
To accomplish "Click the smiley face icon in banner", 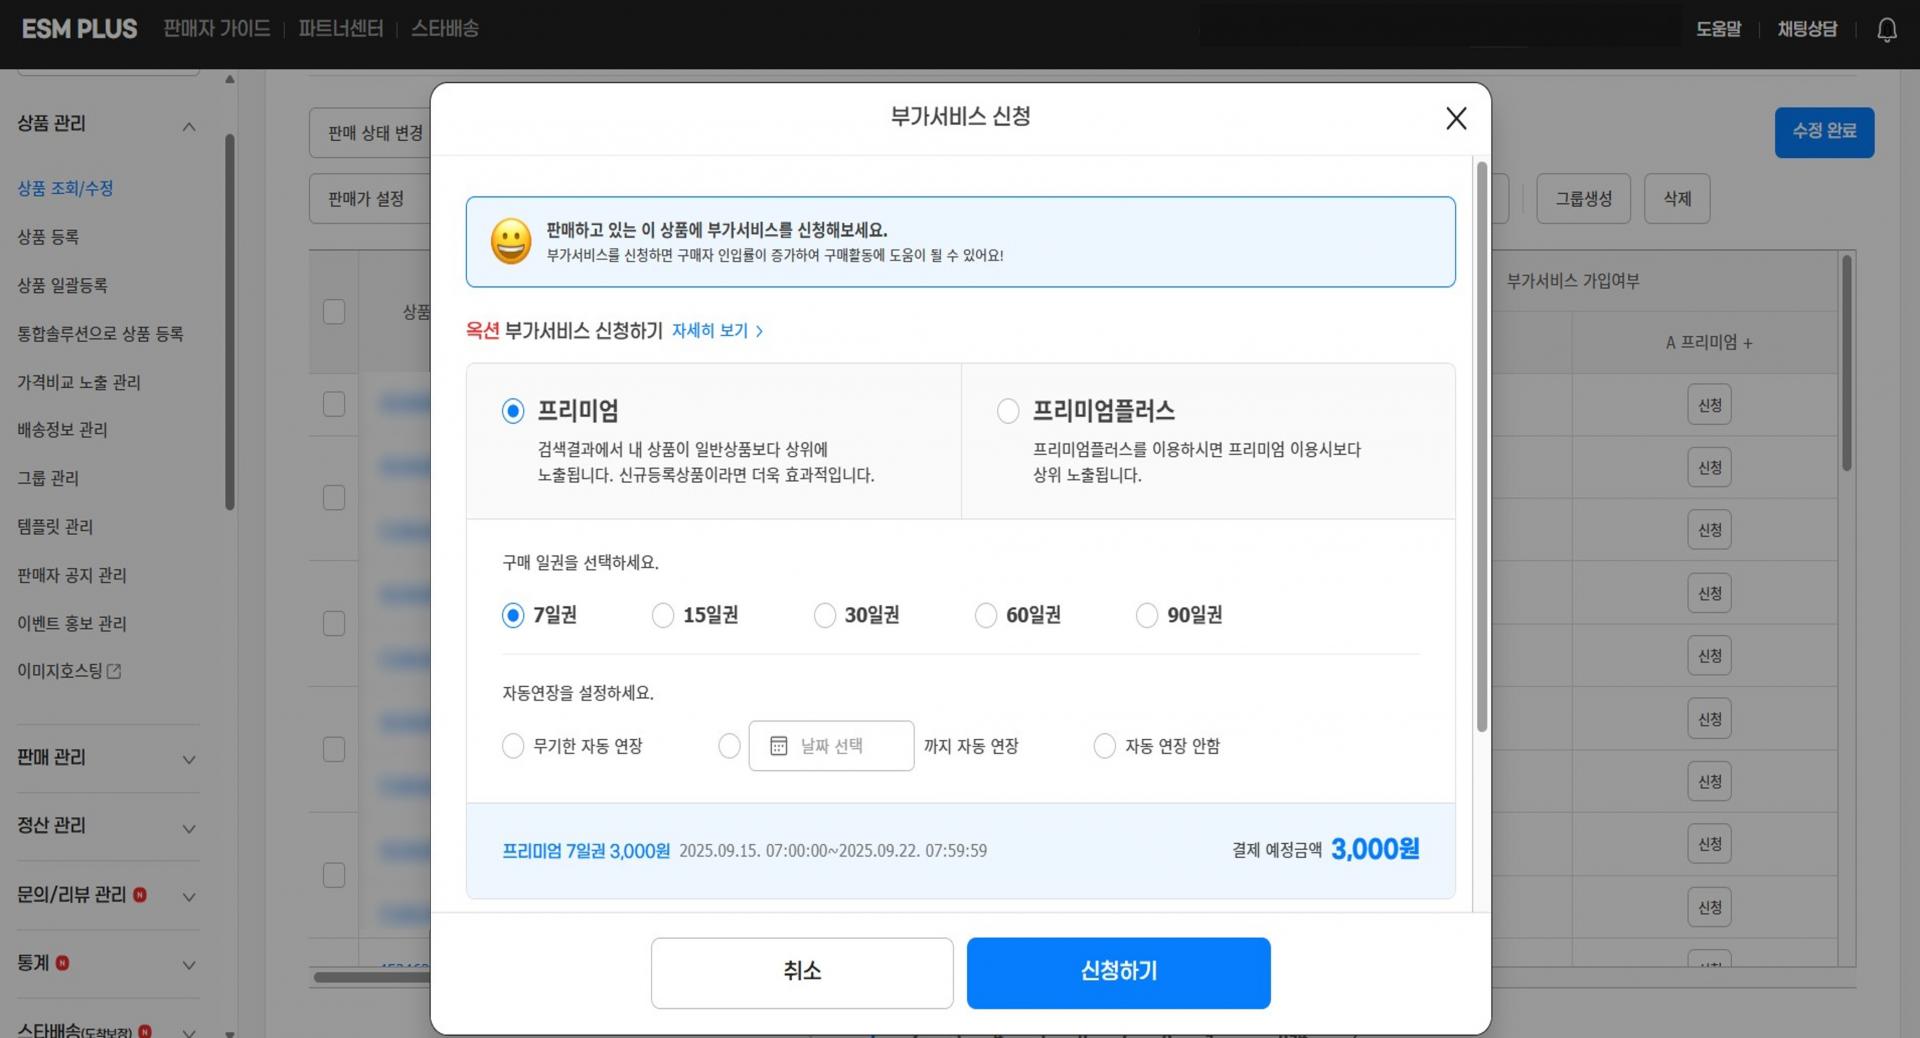I will (x=511, y=241).
